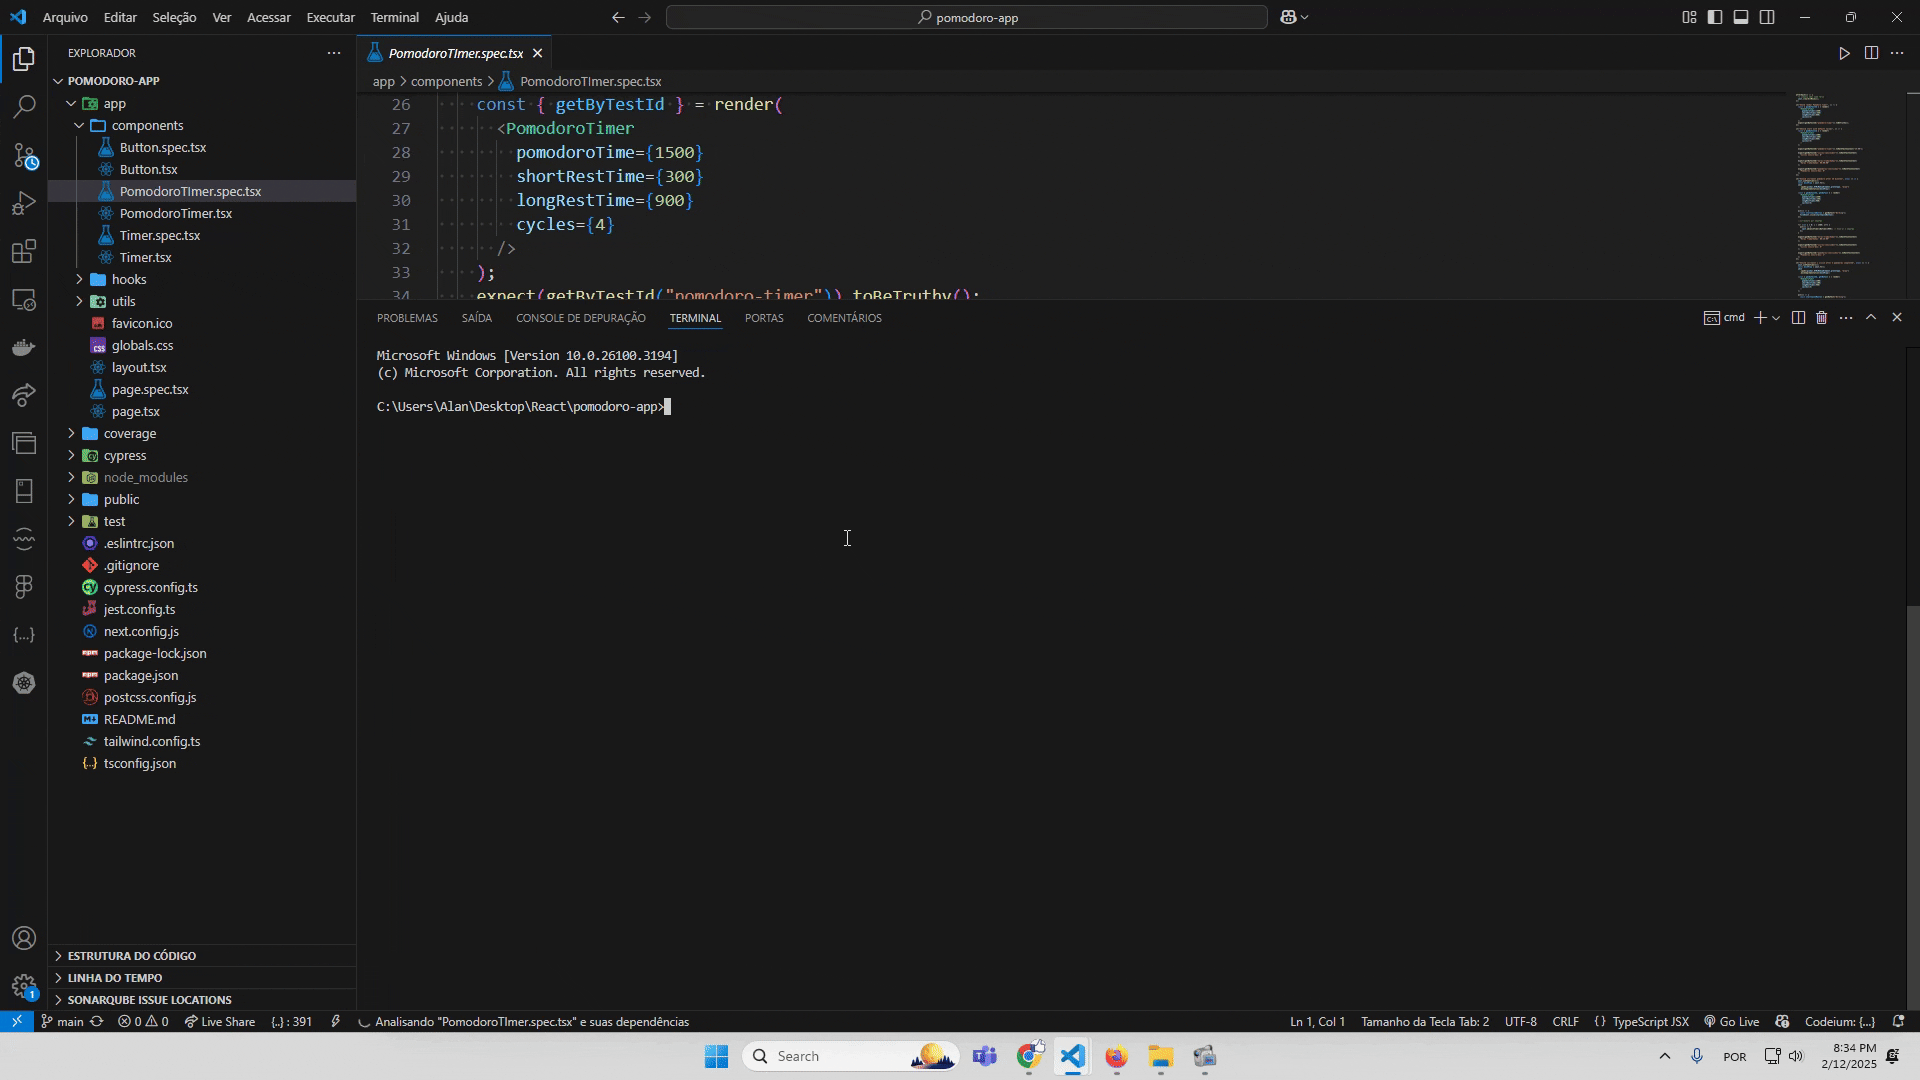Viewport: 1920px width, 1080px height.
Task: Open the Terminal menu in menu bar
Action: pos(394,17)
